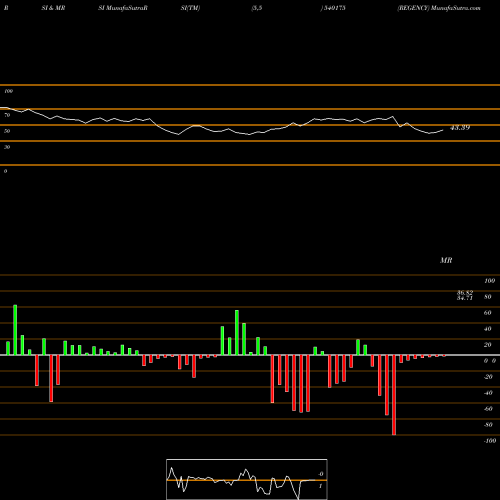The height and width of the screenshot is (500, 500).
Task: Click the MR axis label '-80'
Action: [488, 425]
